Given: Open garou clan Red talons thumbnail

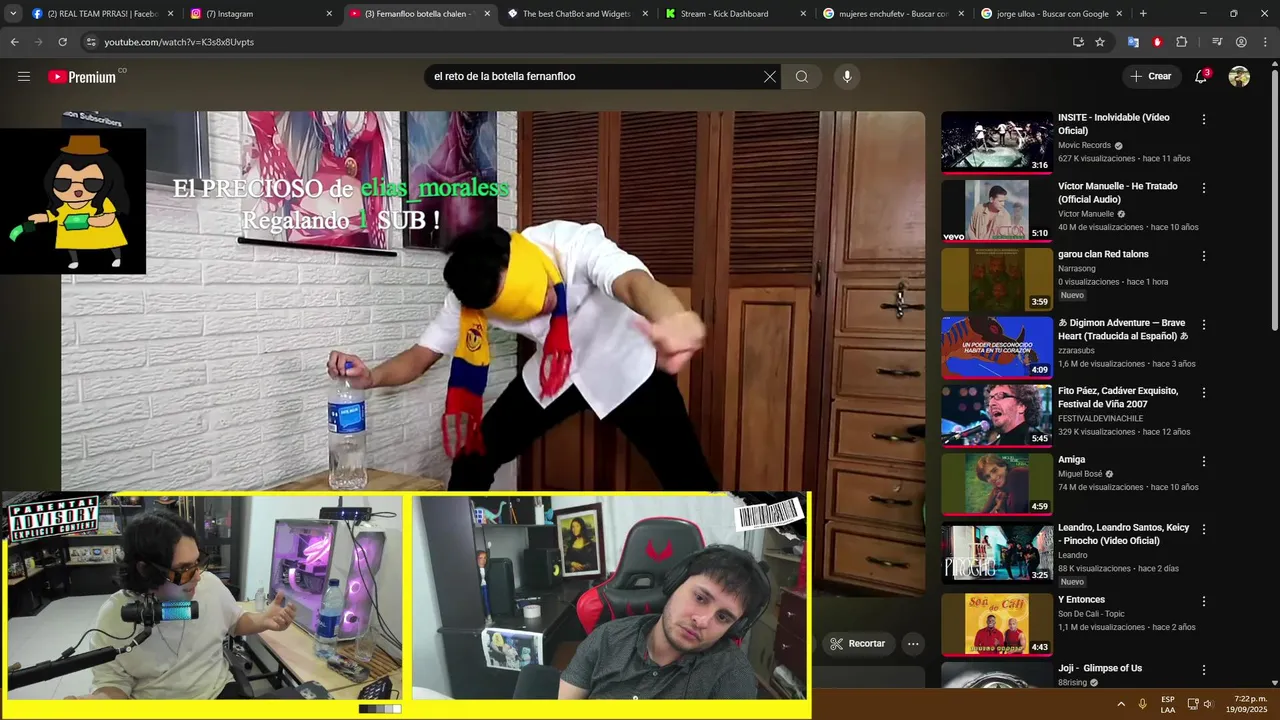Looking at the screenshot, I should (997, 279).
